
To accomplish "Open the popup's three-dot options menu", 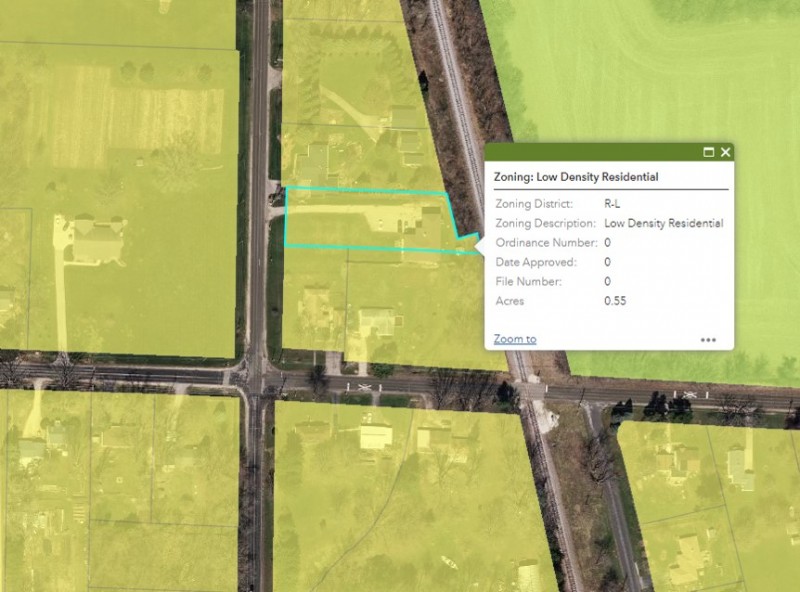I will click(708, 340).
